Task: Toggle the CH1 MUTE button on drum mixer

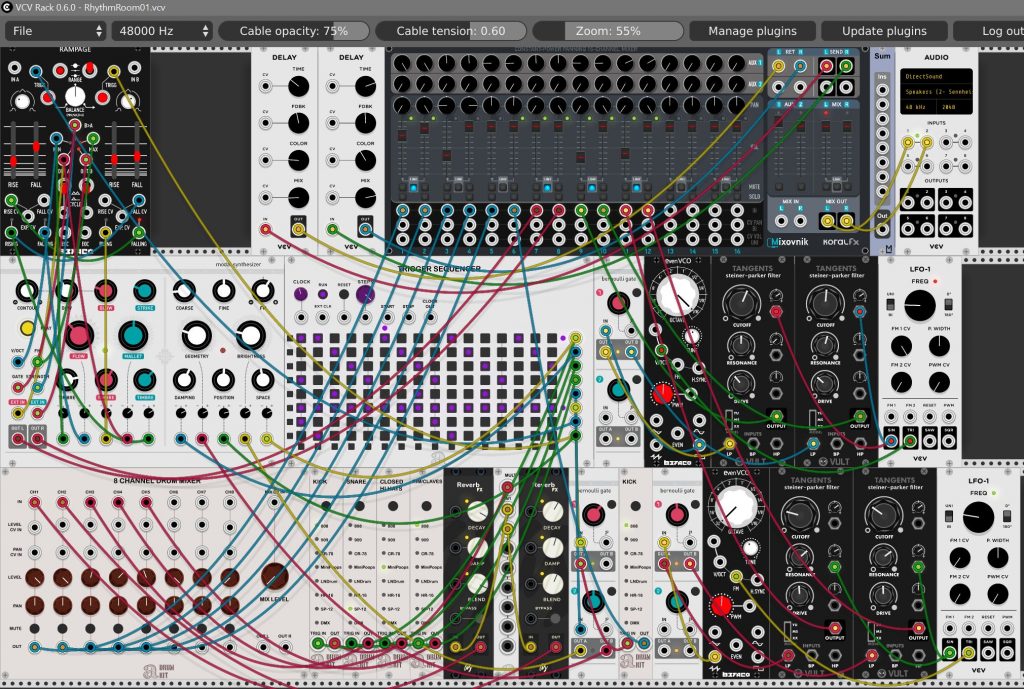Action: [34, 628]
